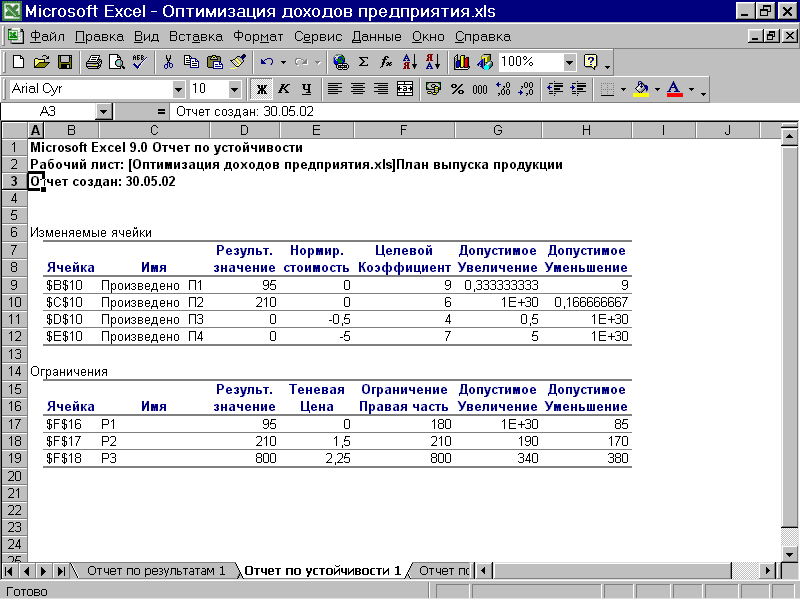Click the Select All corner button
Viewport: 800px width, 600px height.
[14, 131]
